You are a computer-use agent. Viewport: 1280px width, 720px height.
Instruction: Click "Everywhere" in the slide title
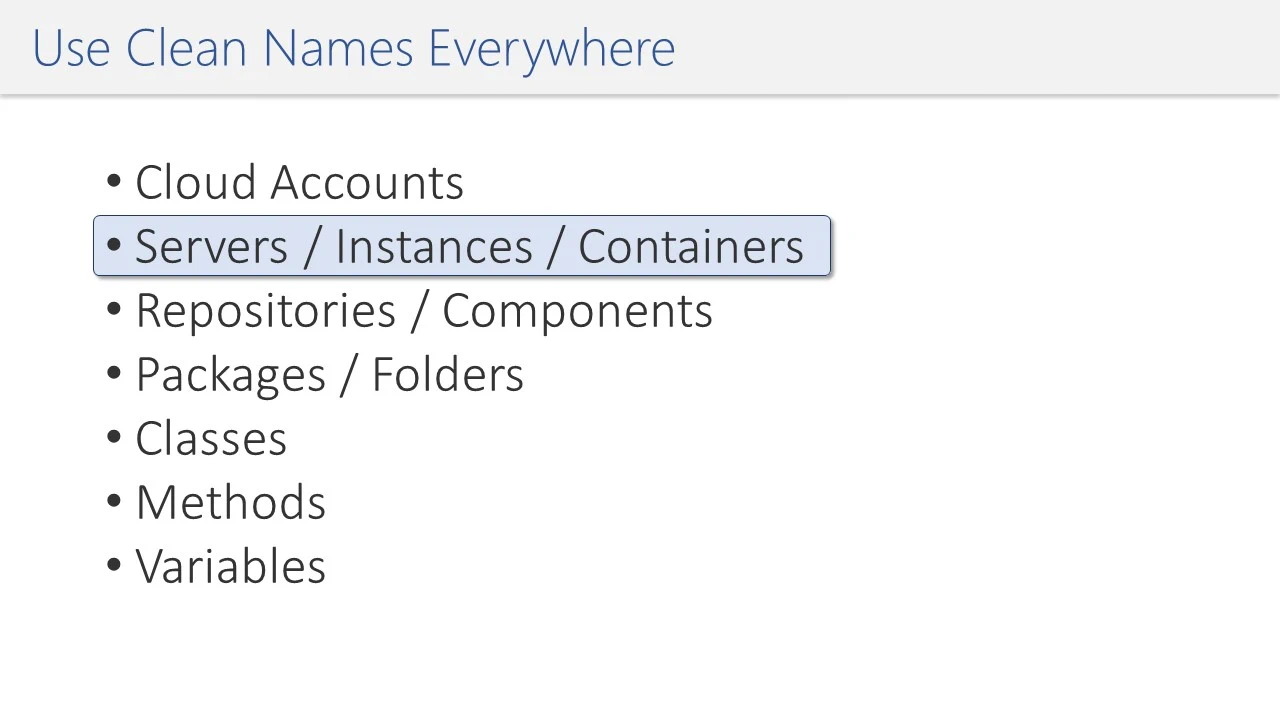pyautogui.click(x=551, y=49)
